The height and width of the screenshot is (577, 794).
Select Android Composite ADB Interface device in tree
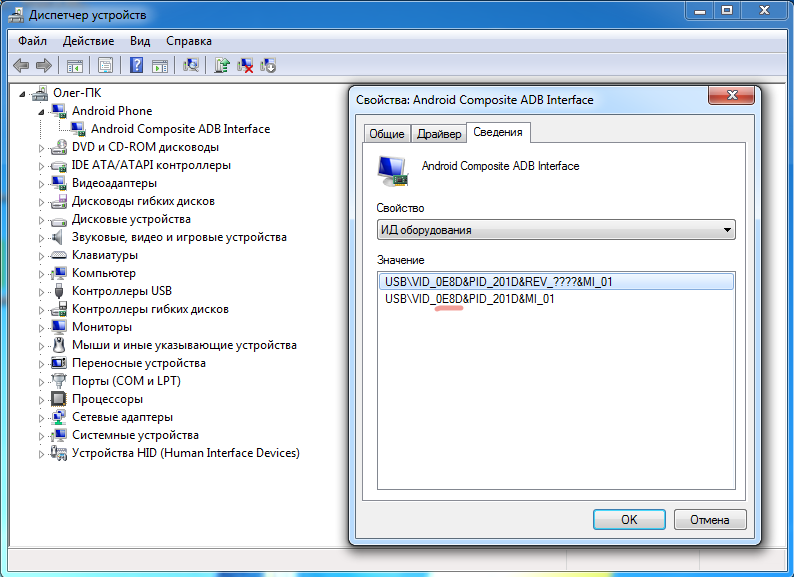(x=180, y=129)
